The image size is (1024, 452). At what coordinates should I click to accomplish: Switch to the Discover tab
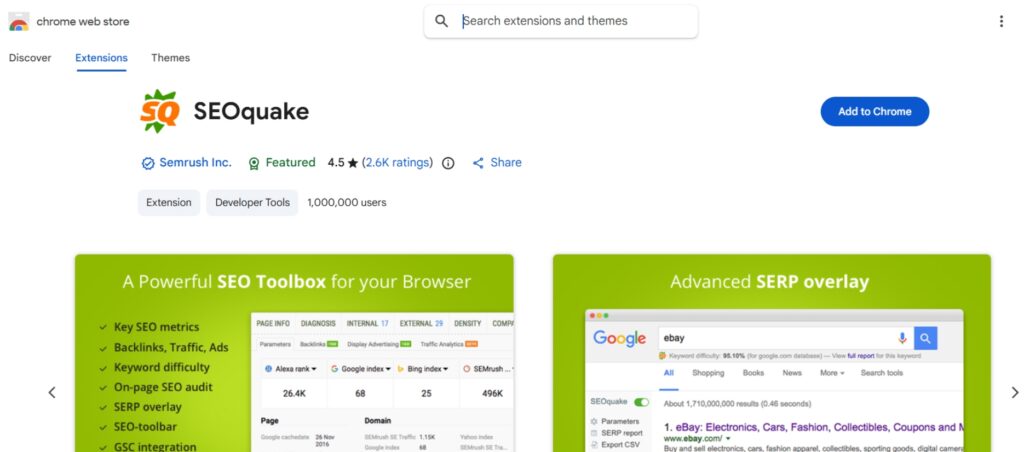tap(30, 57)
